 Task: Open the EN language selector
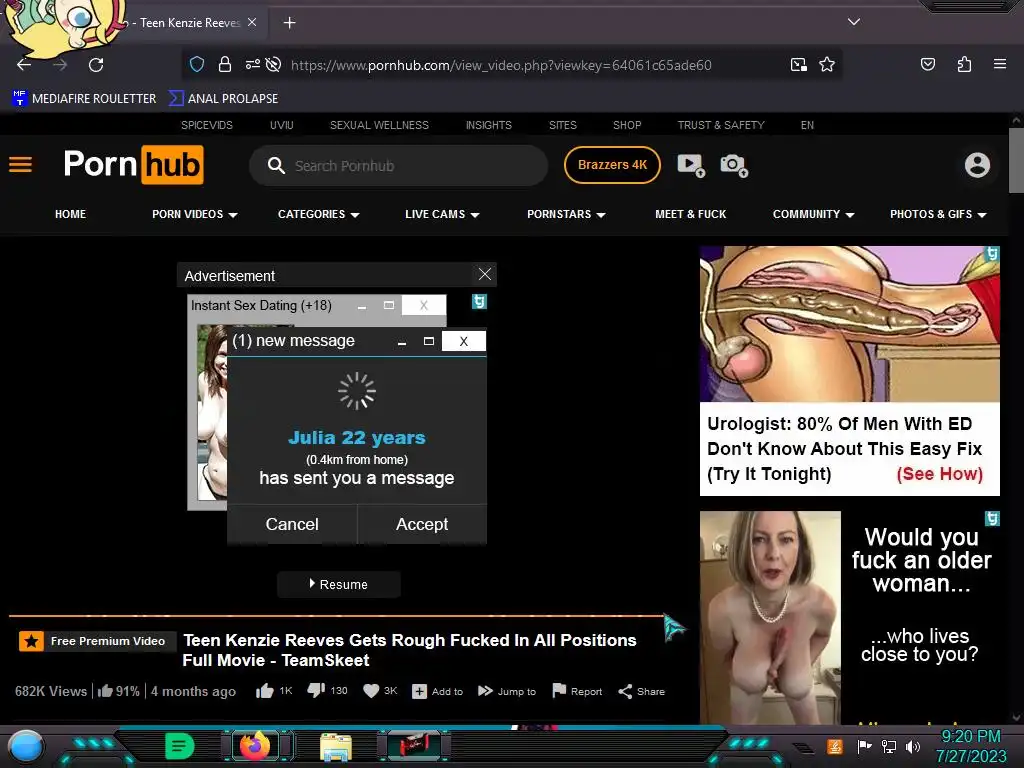[x=807, y=125]
